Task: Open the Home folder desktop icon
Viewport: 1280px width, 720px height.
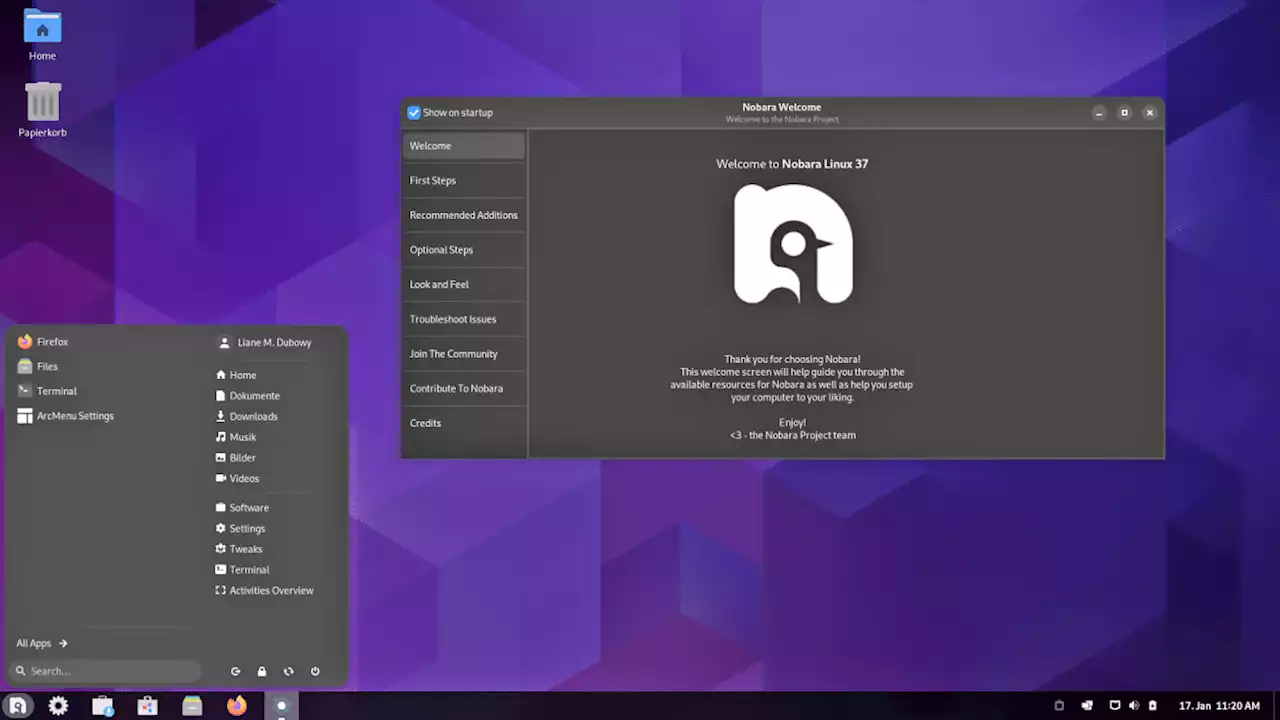Action: (42, 35)
